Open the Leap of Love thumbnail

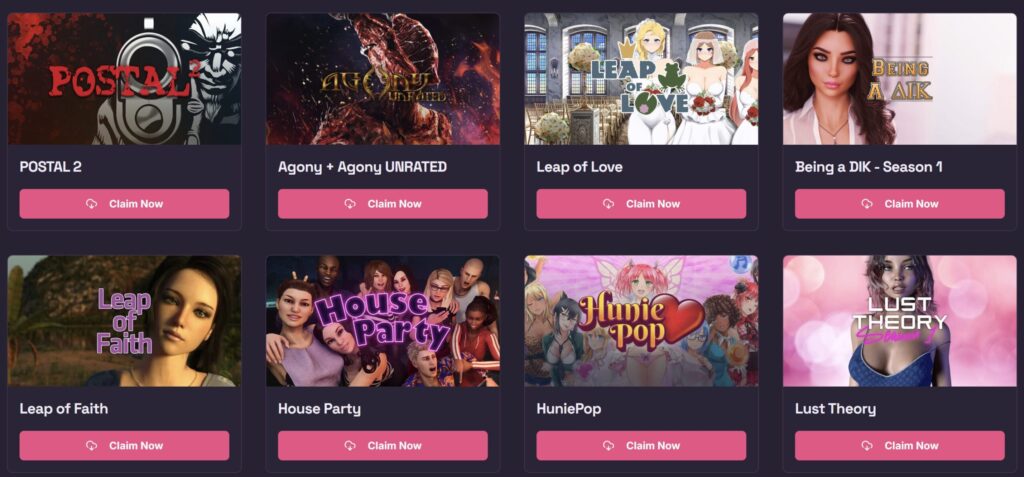pyautogui.click(x=641, y=79)
